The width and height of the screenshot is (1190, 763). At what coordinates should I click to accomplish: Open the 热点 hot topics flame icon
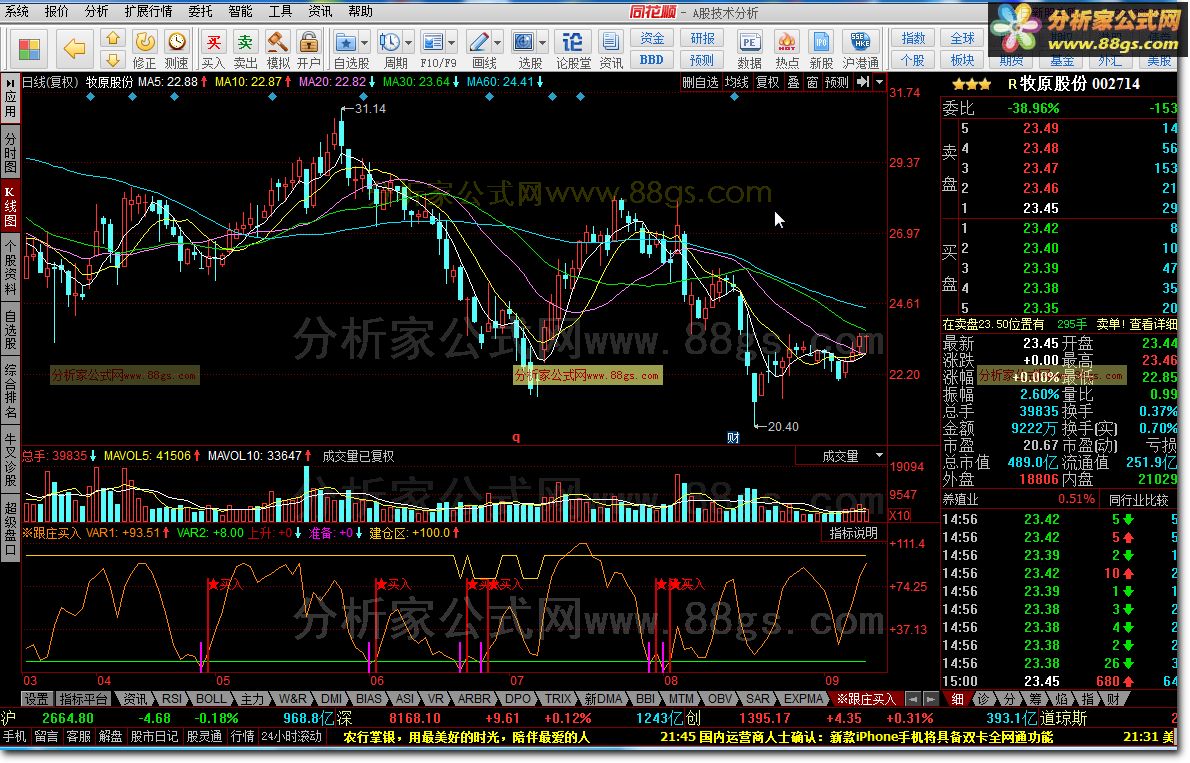point(786,50)
